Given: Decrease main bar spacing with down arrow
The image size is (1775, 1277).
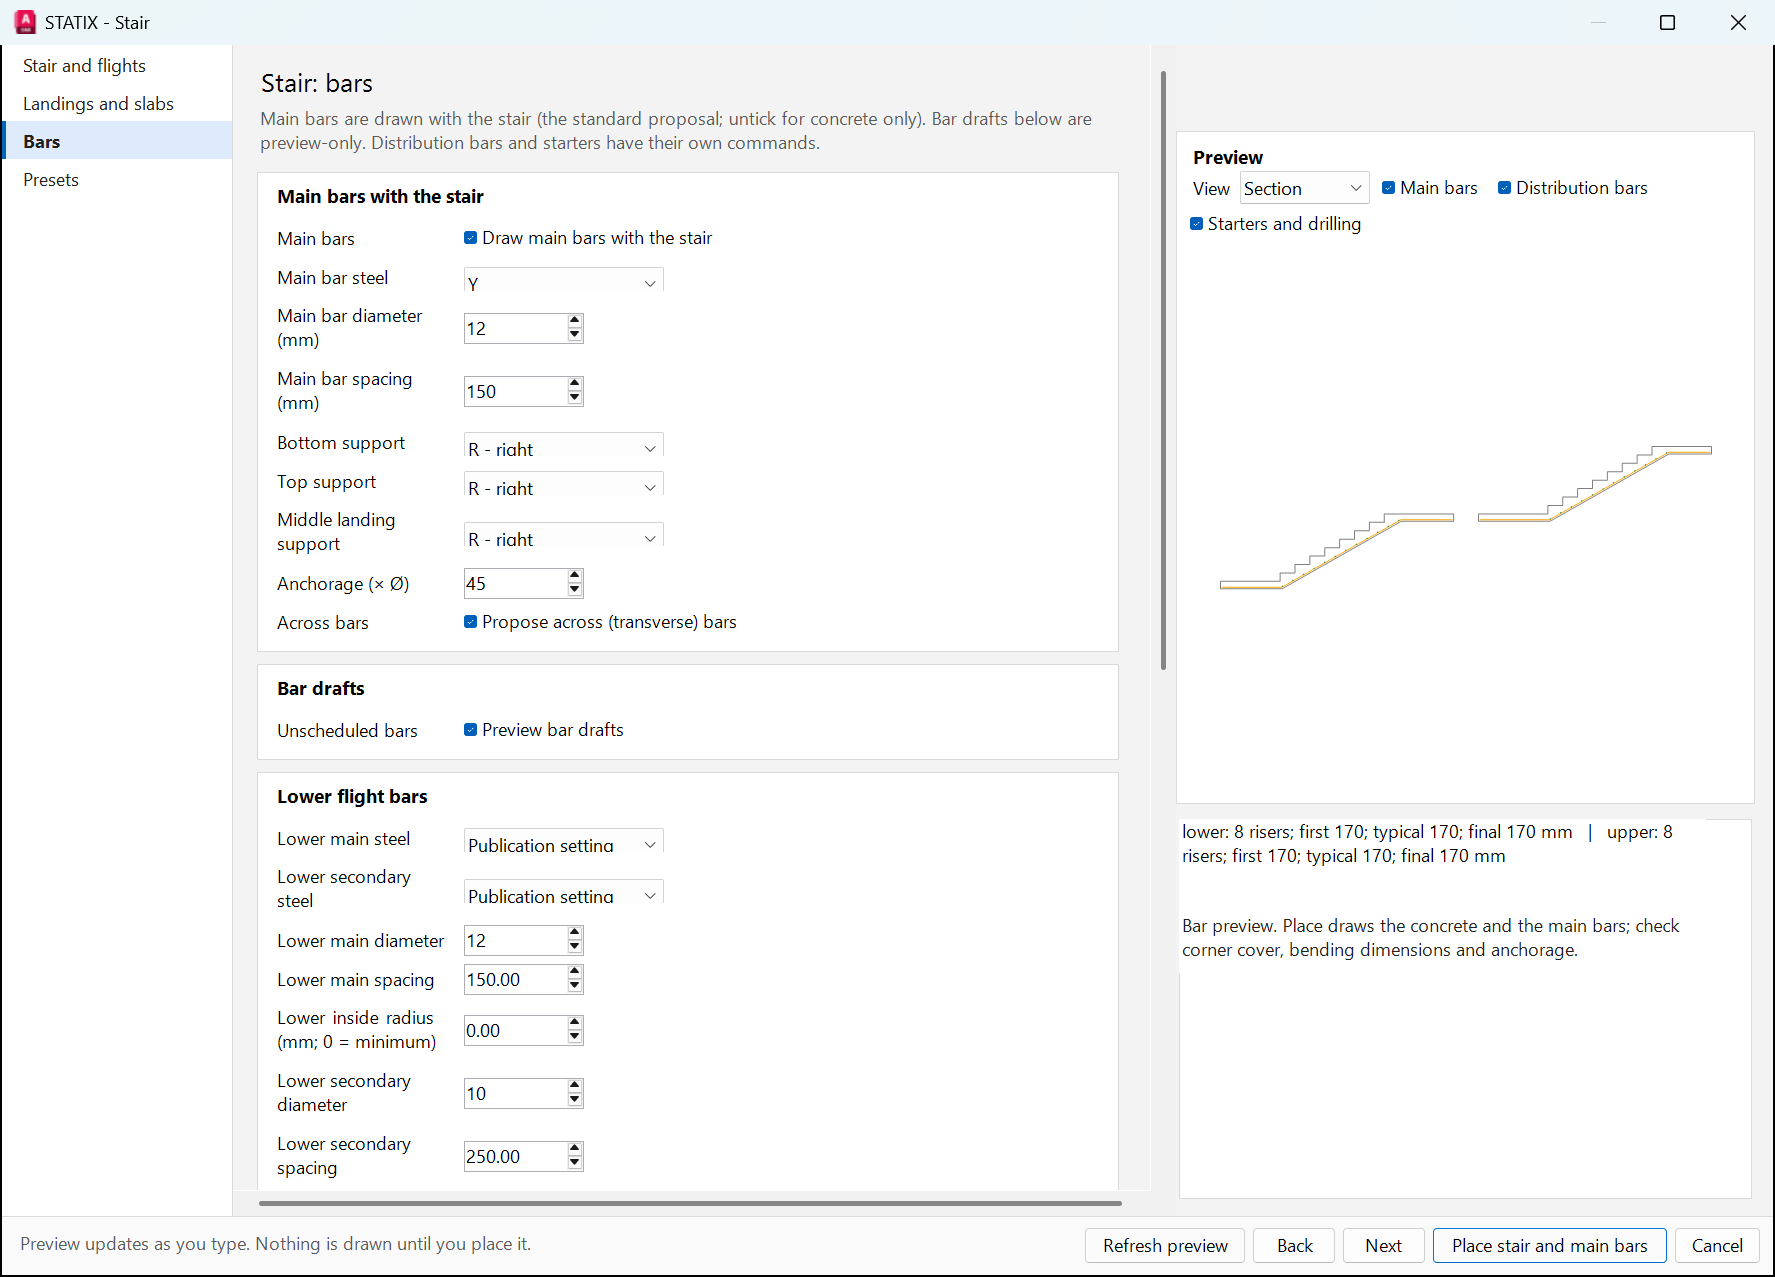Looking at the screenshot, I should pos(575,398).
